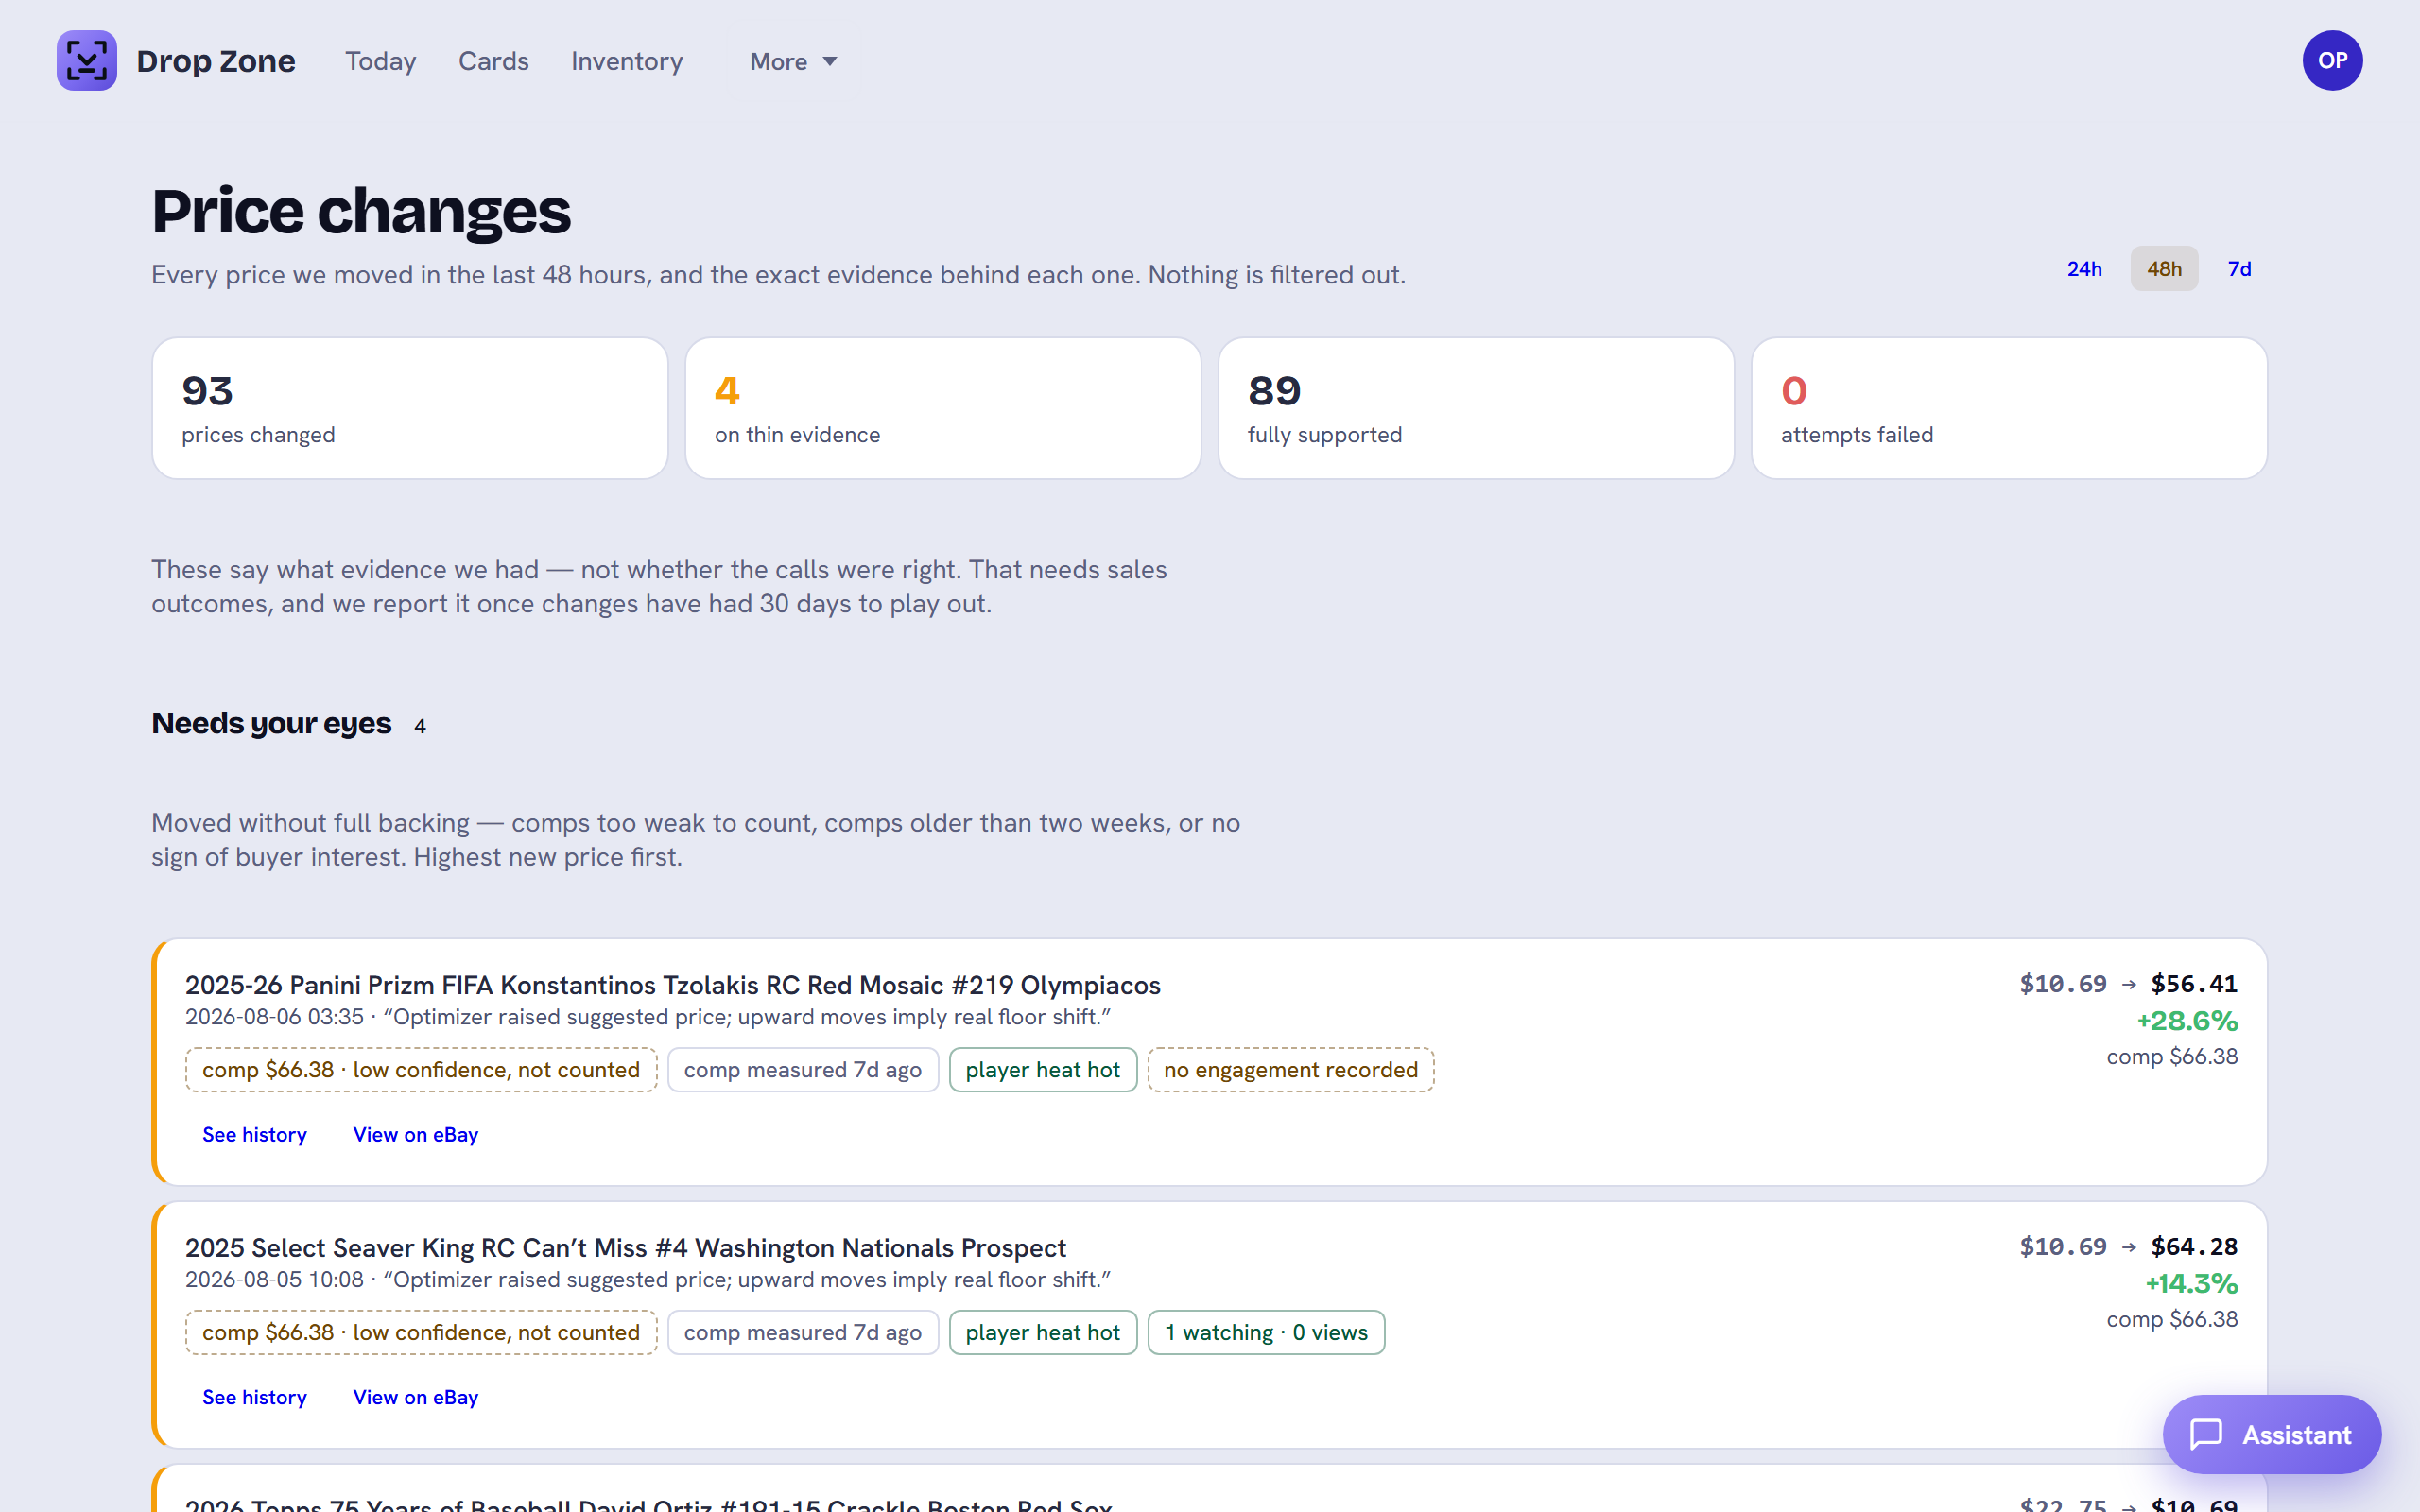Click low confidence comp tag on Seaver King card
Viewport: 2420px width, 1512px height.
coord(421,1333)
